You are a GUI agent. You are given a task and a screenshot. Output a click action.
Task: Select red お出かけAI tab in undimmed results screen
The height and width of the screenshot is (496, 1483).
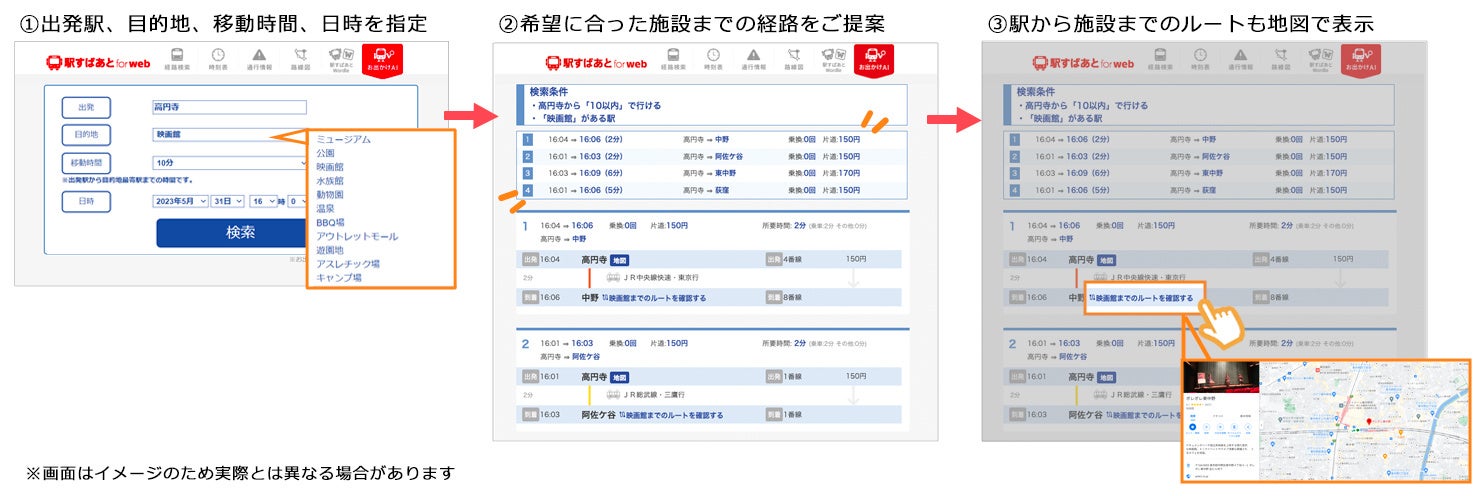(x=873, y=60)
